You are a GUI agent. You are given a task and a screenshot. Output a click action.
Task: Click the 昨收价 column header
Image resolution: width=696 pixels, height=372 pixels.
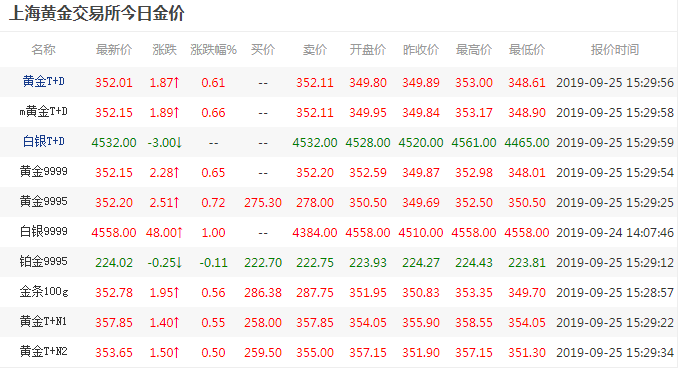[x=421, y=50]
